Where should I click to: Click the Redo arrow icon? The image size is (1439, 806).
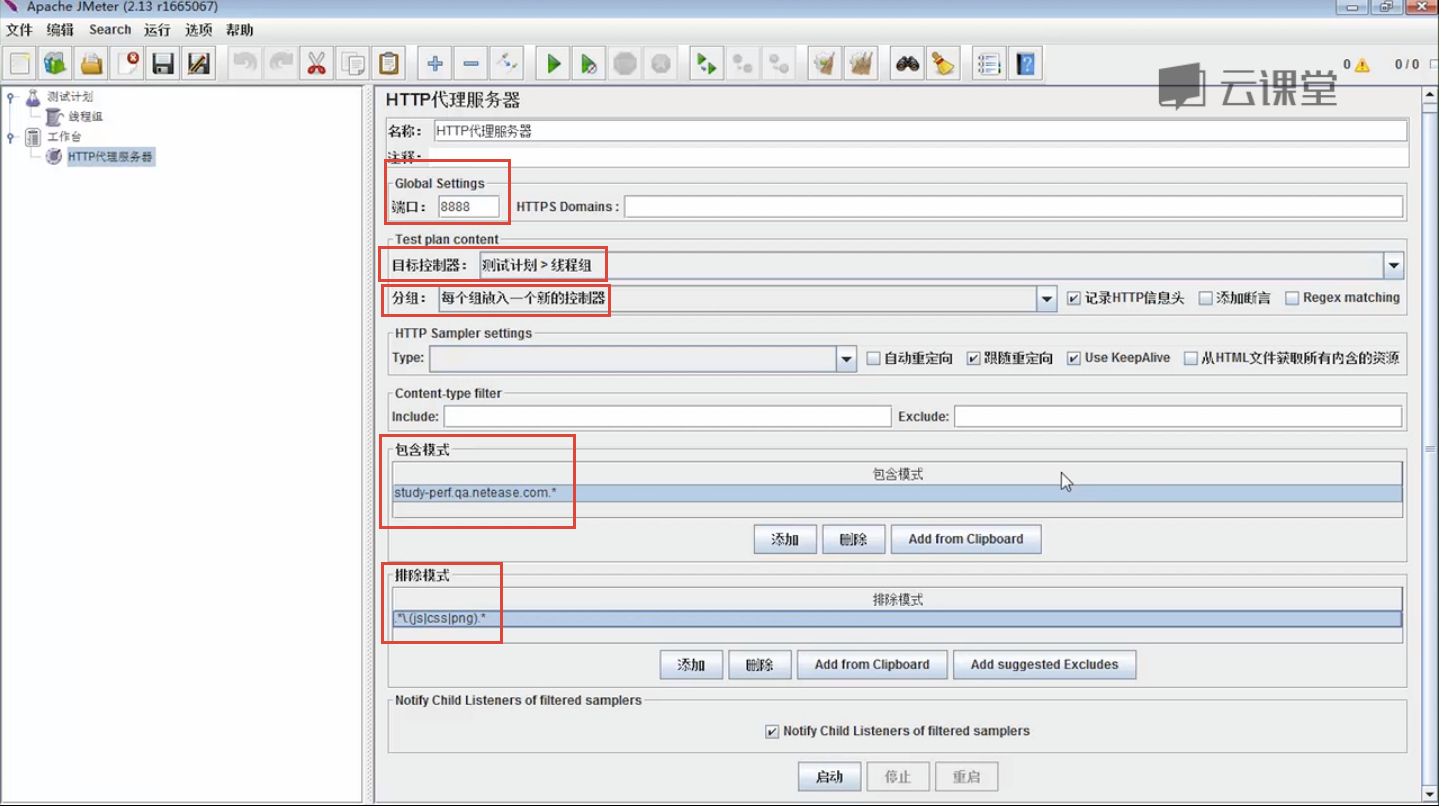click(x=281, y=64)
